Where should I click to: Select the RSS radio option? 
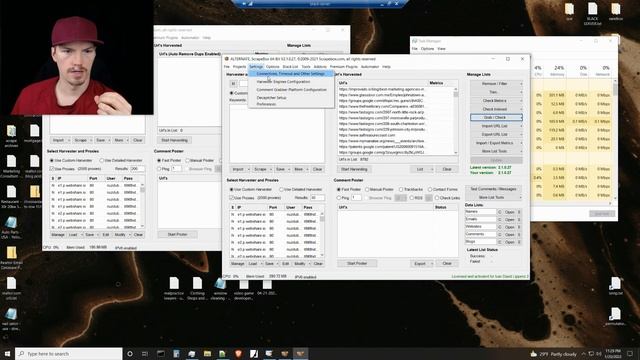416,198
